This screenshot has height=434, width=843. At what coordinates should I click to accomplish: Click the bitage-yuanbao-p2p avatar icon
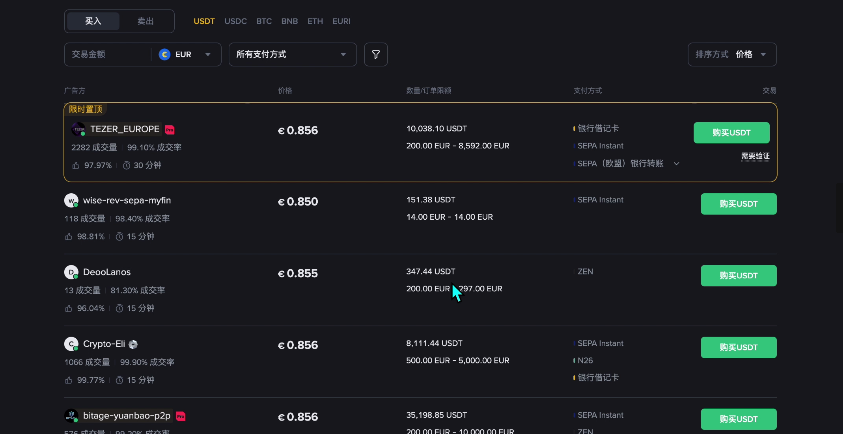click(x=71, y=416)
